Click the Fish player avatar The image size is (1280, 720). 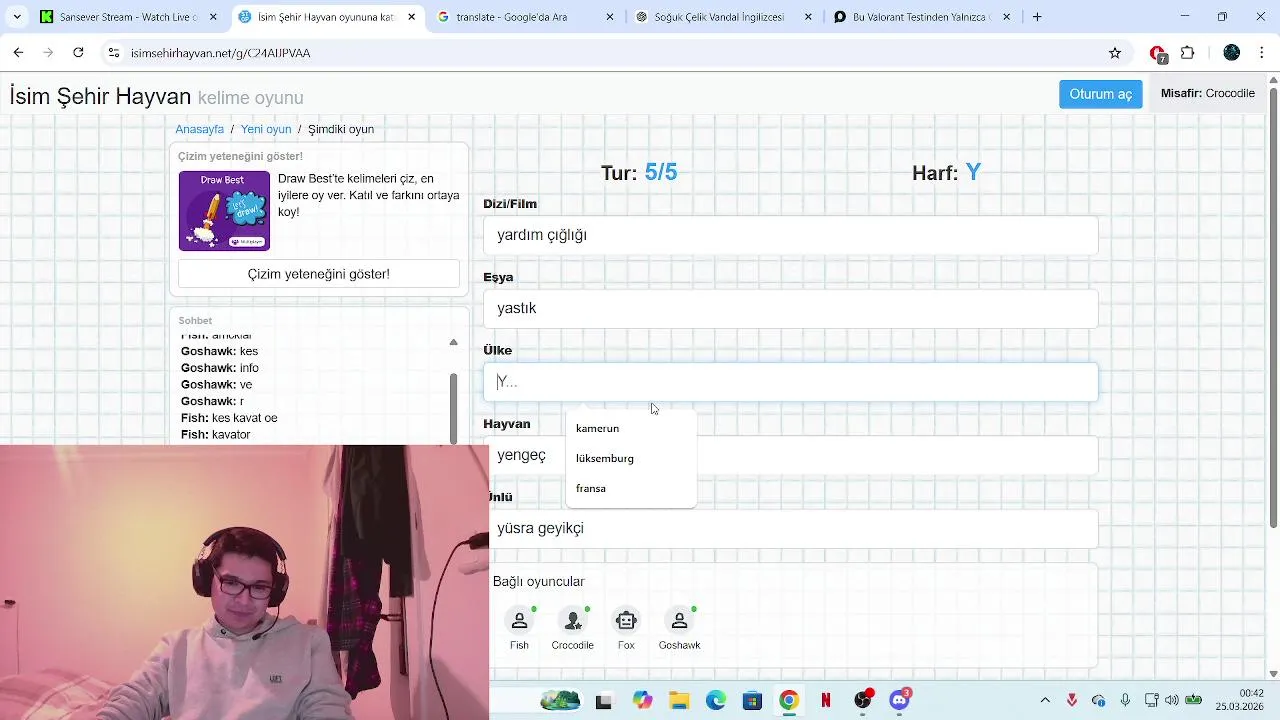[519, 621]
